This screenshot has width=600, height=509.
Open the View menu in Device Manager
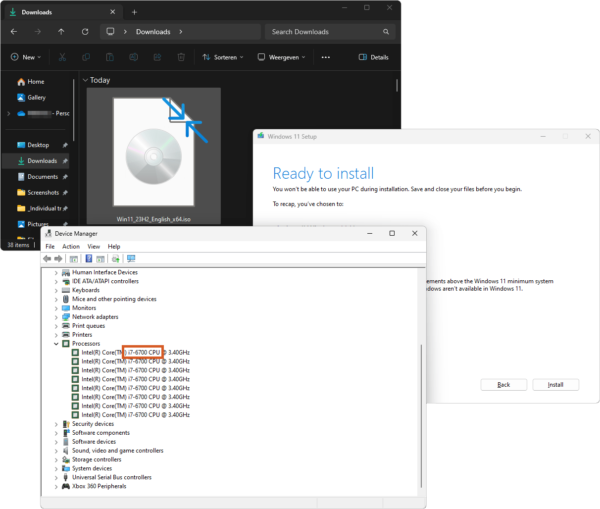coord(94,246)
